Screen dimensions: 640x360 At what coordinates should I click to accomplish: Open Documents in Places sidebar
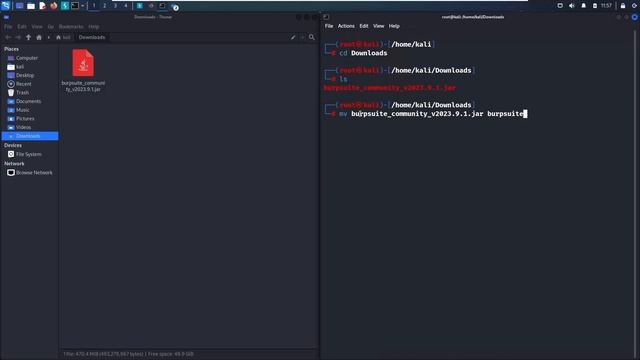[30, 101]
